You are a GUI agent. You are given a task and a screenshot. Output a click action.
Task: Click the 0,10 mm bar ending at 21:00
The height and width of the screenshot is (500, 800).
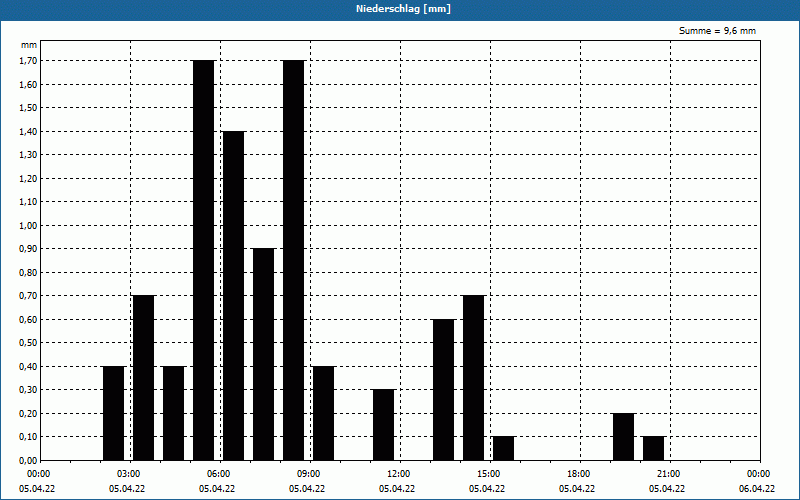click(654, 448)
